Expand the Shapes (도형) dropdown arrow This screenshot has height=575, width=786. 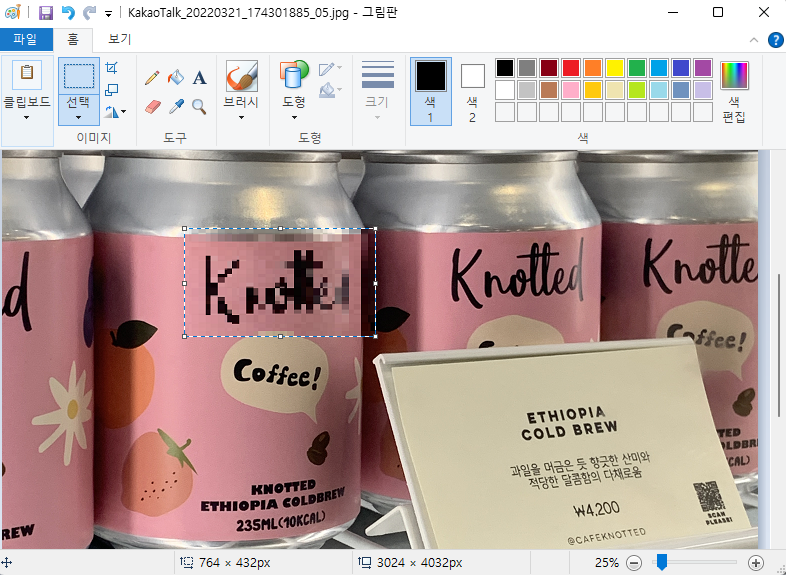pyautogui.click(x=294, y=118)
